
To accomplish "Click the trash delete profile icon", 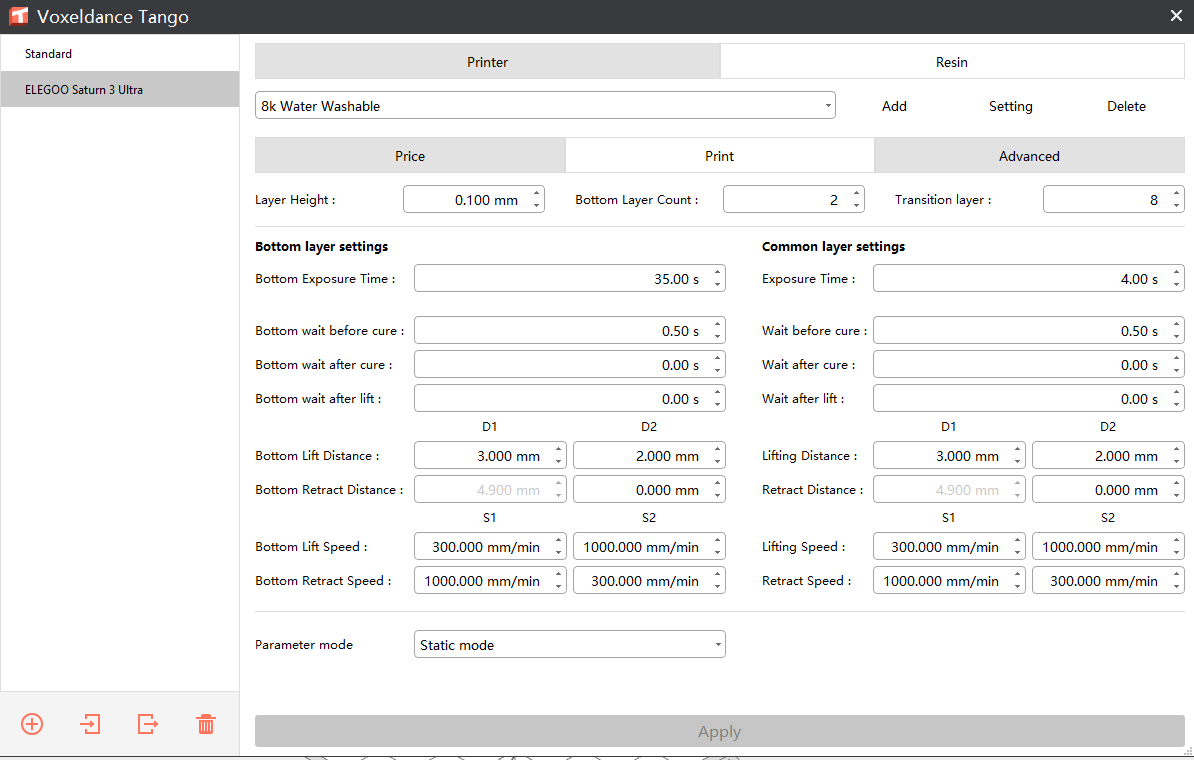I will pos(206,723).
